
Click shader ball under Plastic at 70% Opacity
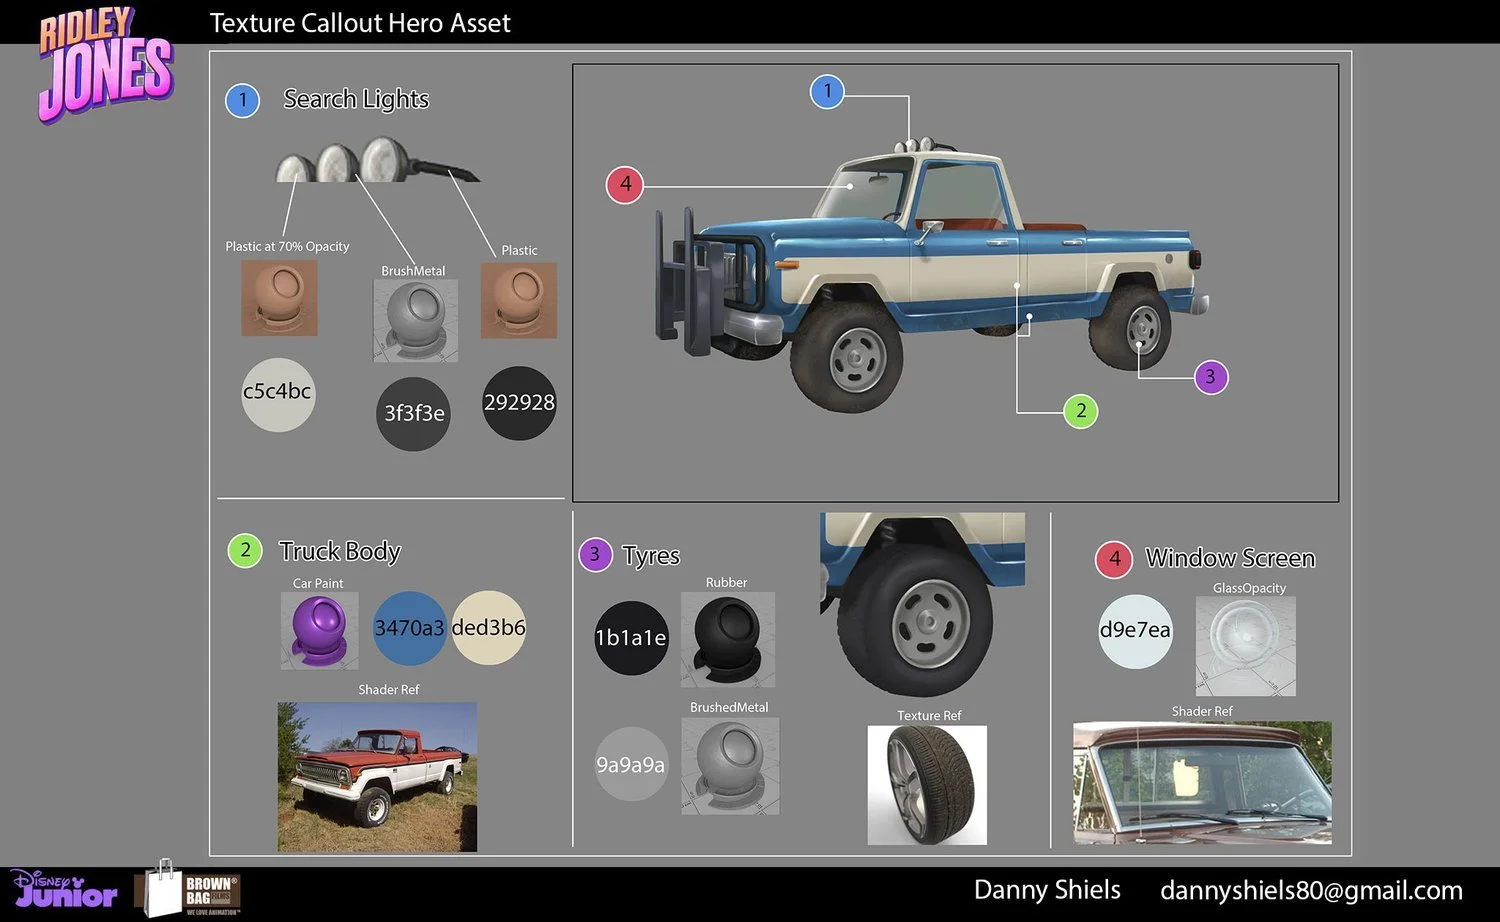pos(279,299)
